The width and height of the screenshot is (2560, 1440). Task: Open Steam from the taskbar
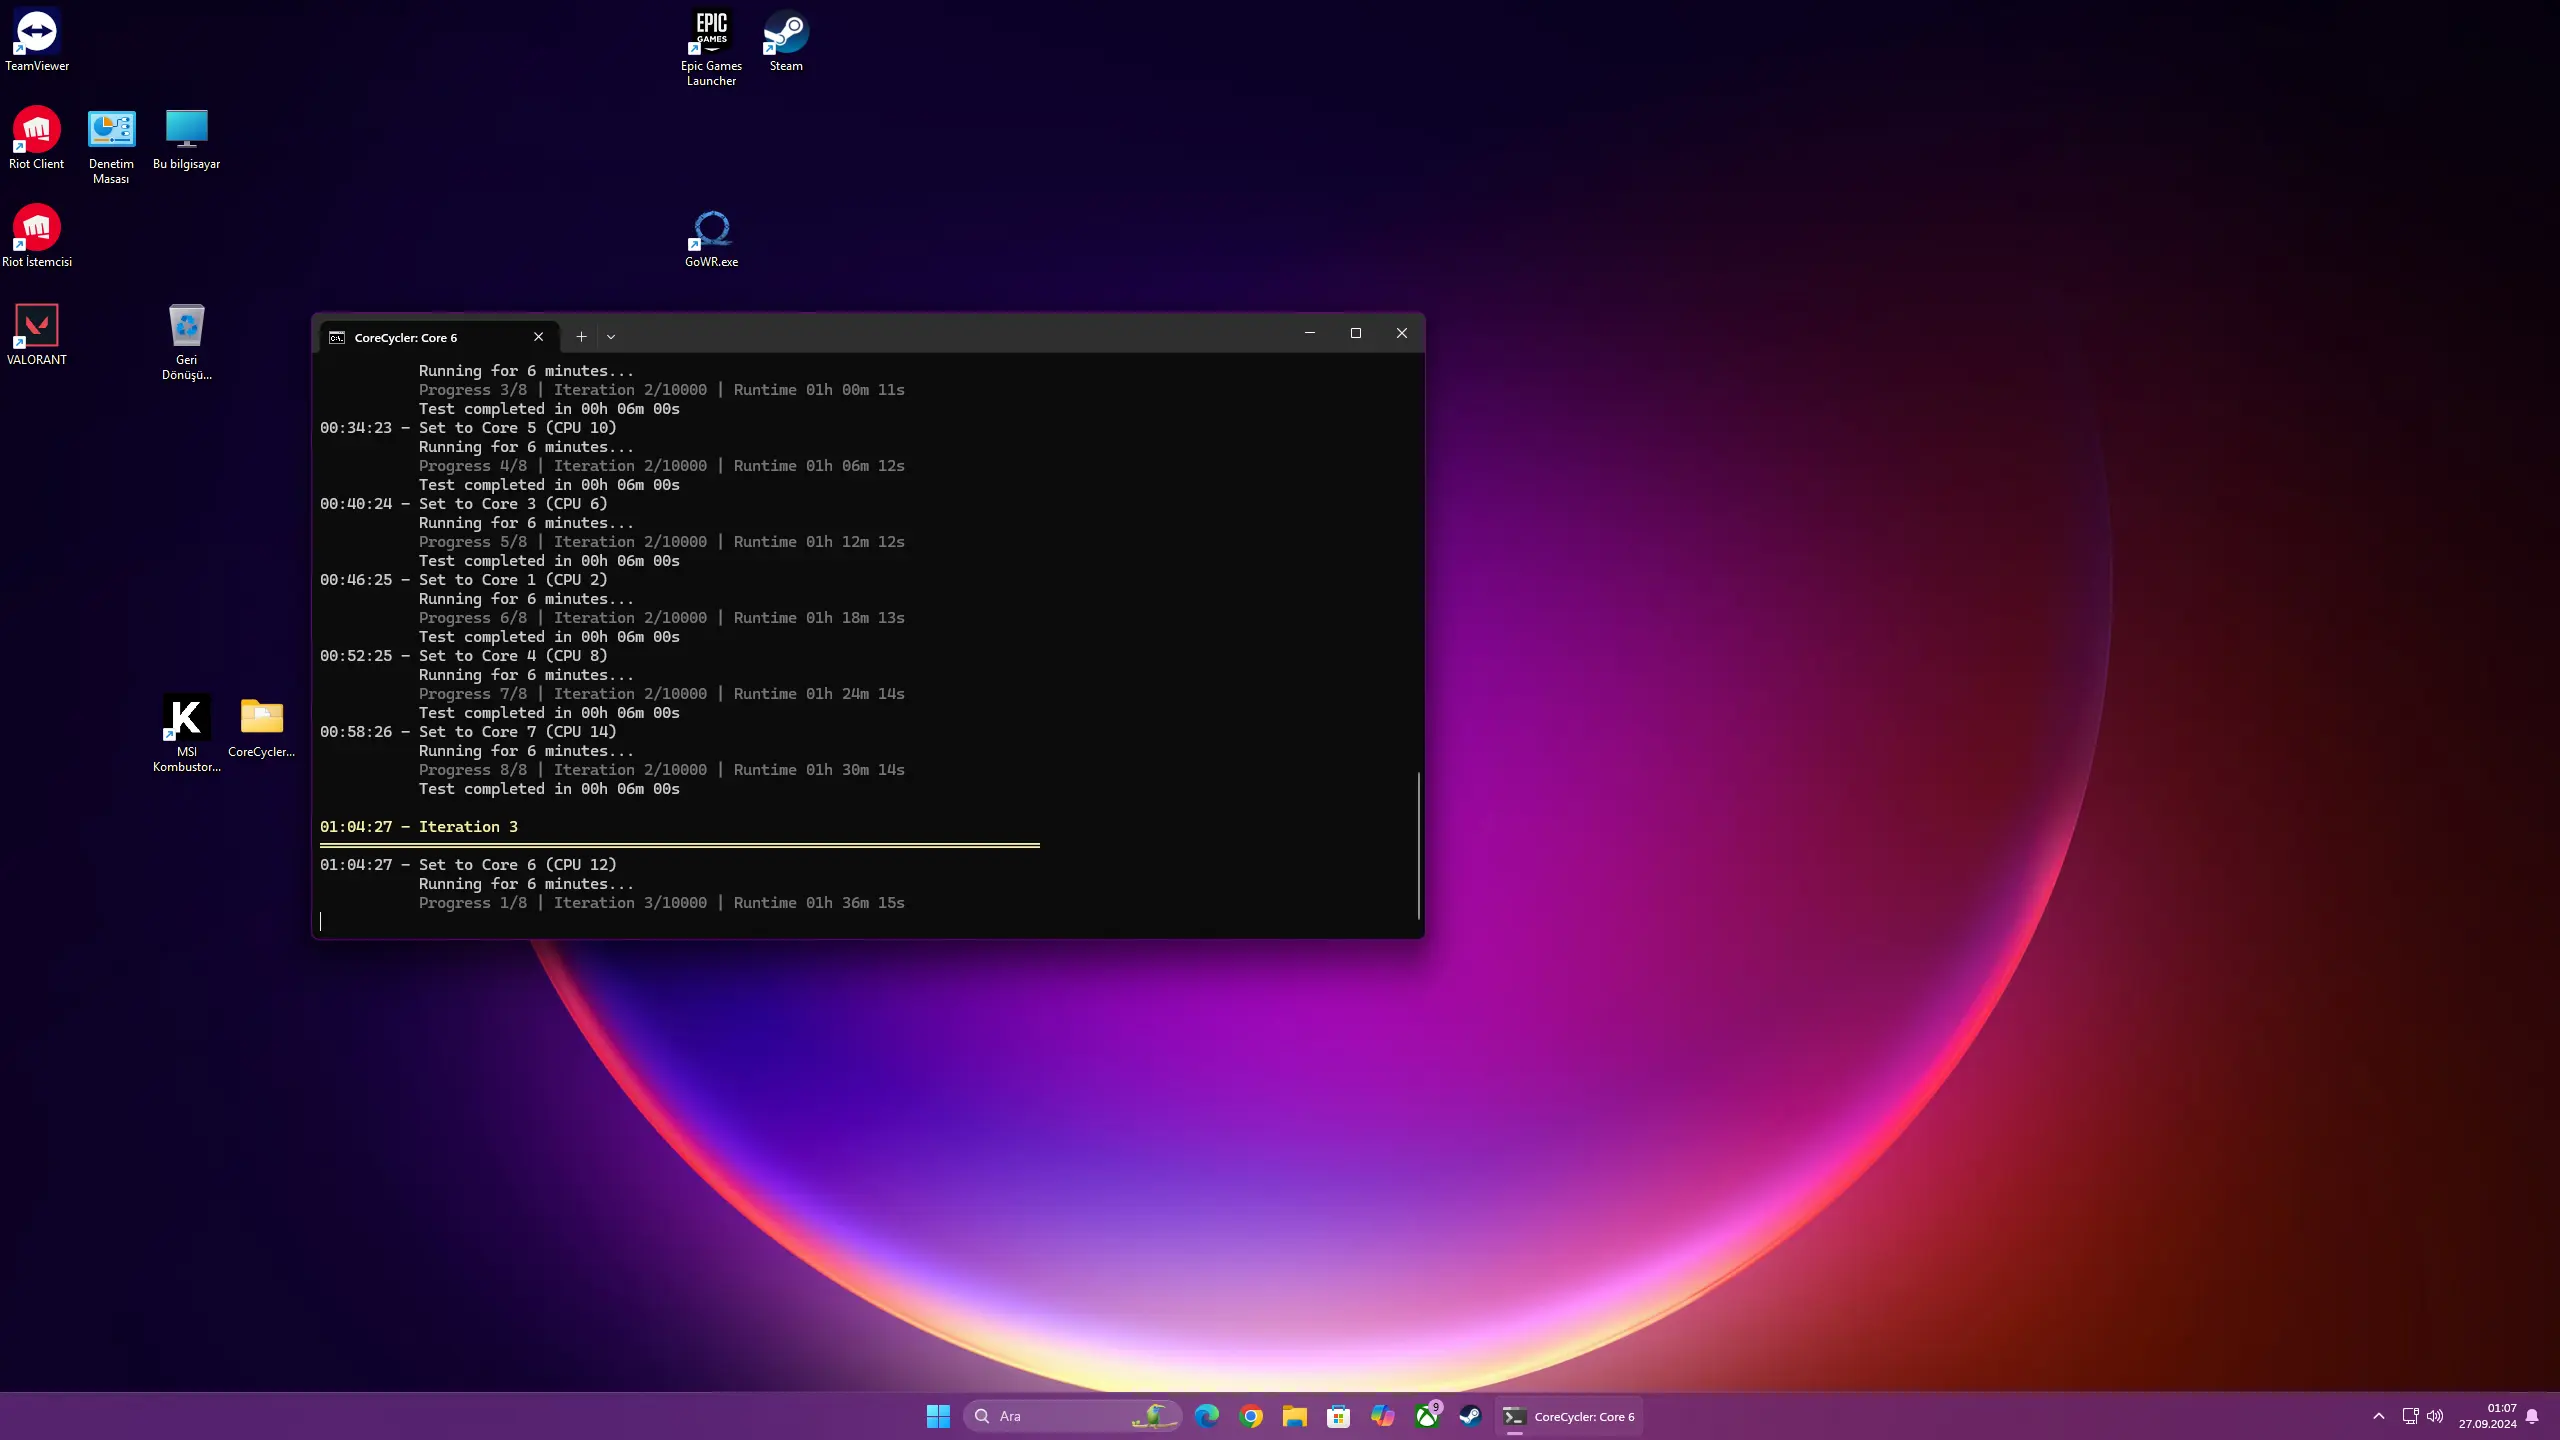(x=1470, y=1416)
